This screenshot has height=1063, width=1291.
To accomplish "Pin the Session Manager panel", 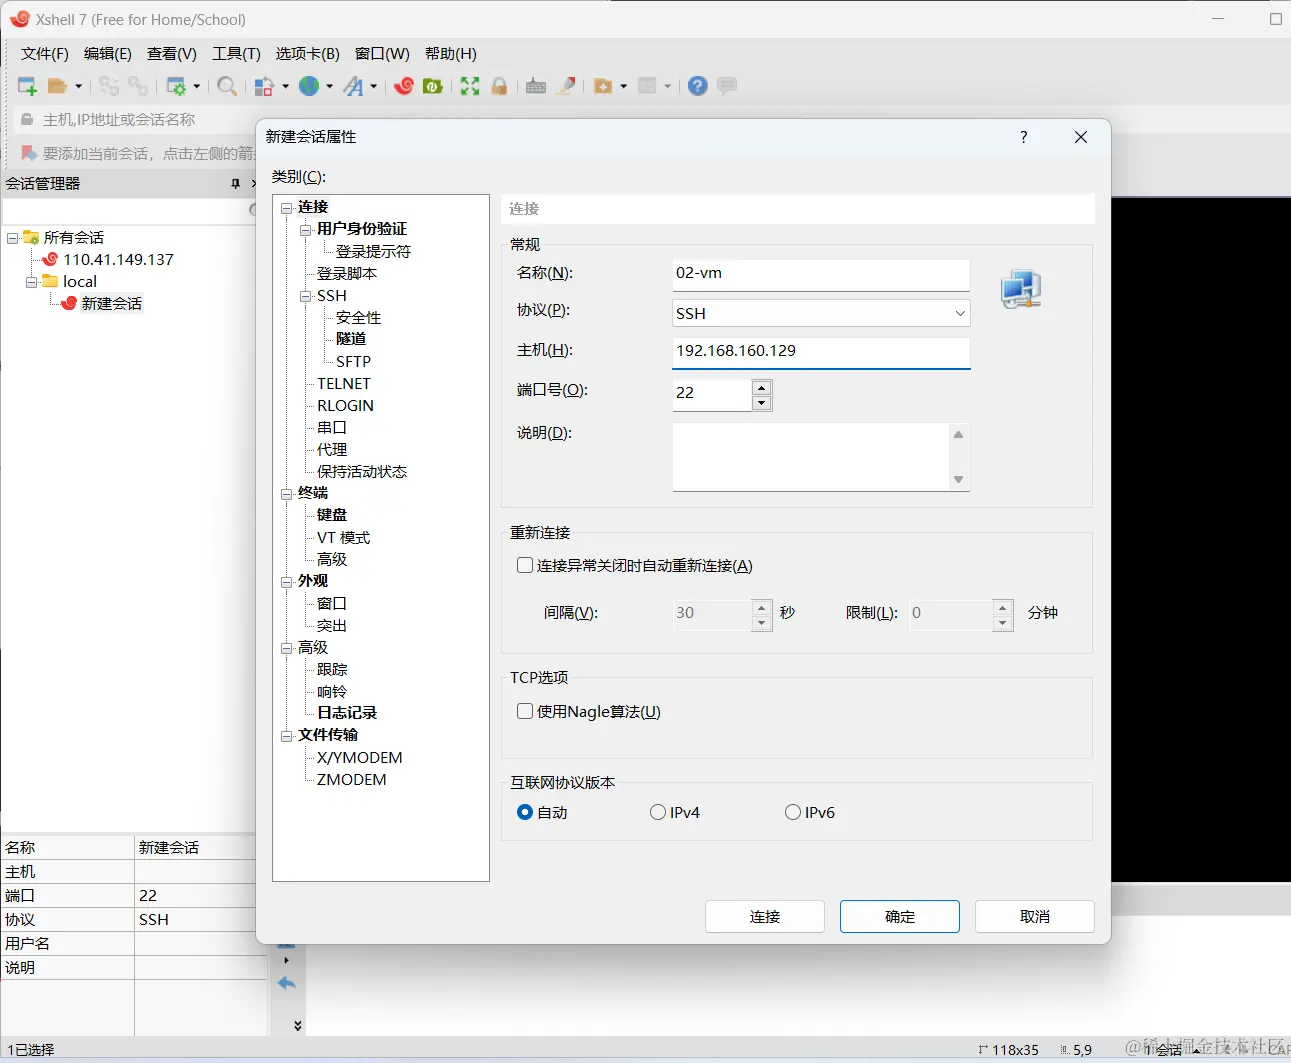I will coord(236,184).
